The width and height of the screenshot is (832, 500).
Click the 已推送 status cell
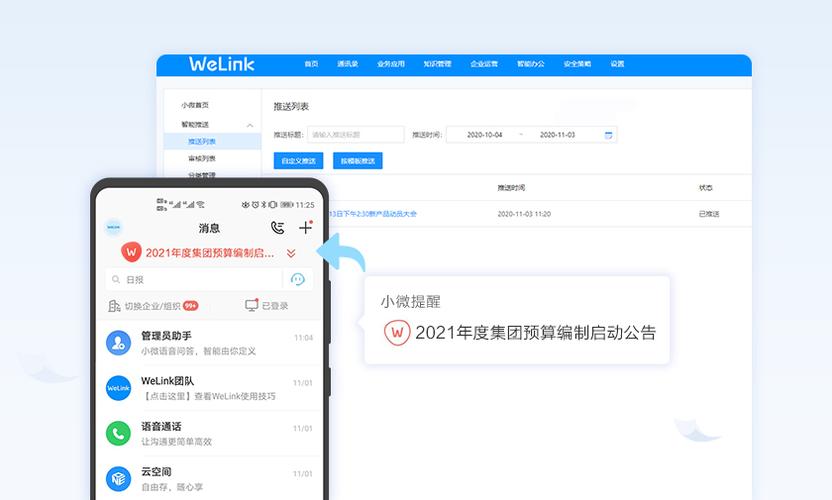click(709, 214)
